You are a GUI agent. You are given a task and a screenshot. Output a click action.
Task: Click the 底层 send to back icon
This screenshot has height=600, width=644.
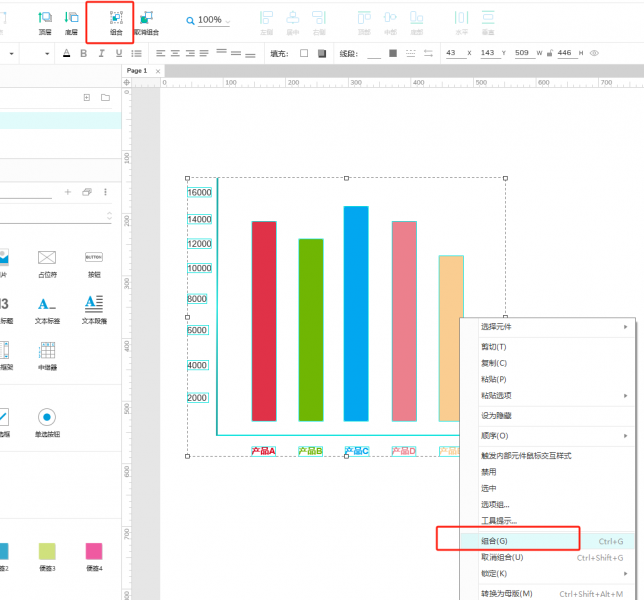71,18
